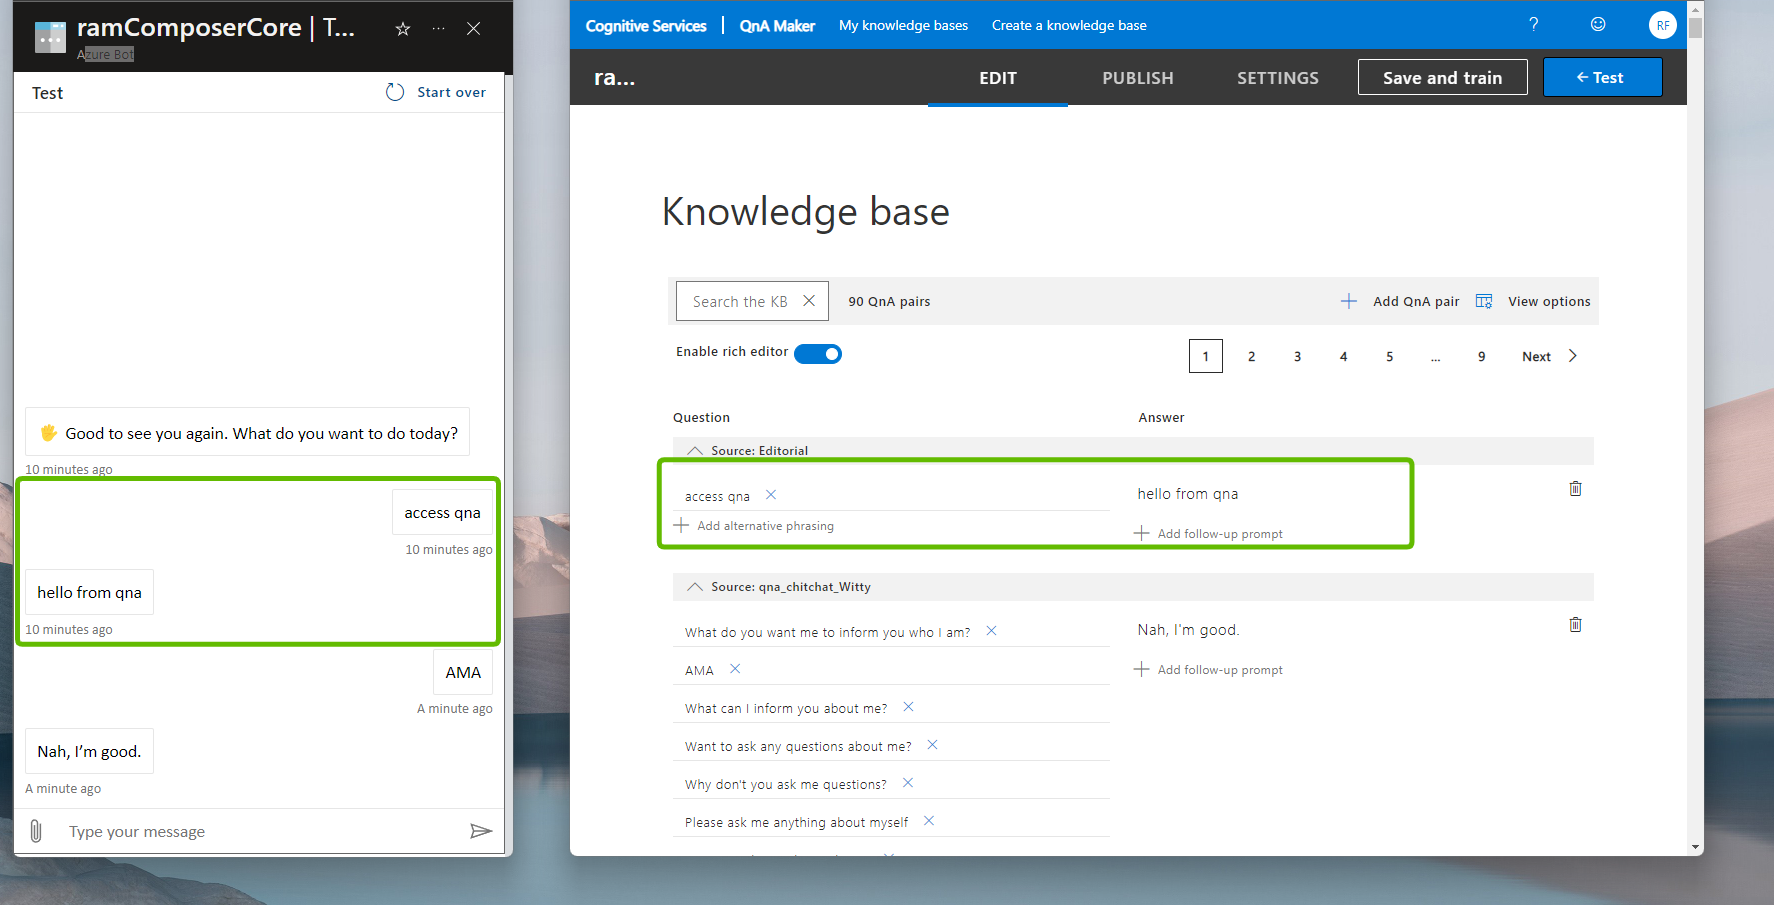1774x905 pixels.
Task: Click Save and train
Action: tap(1442, 77)
